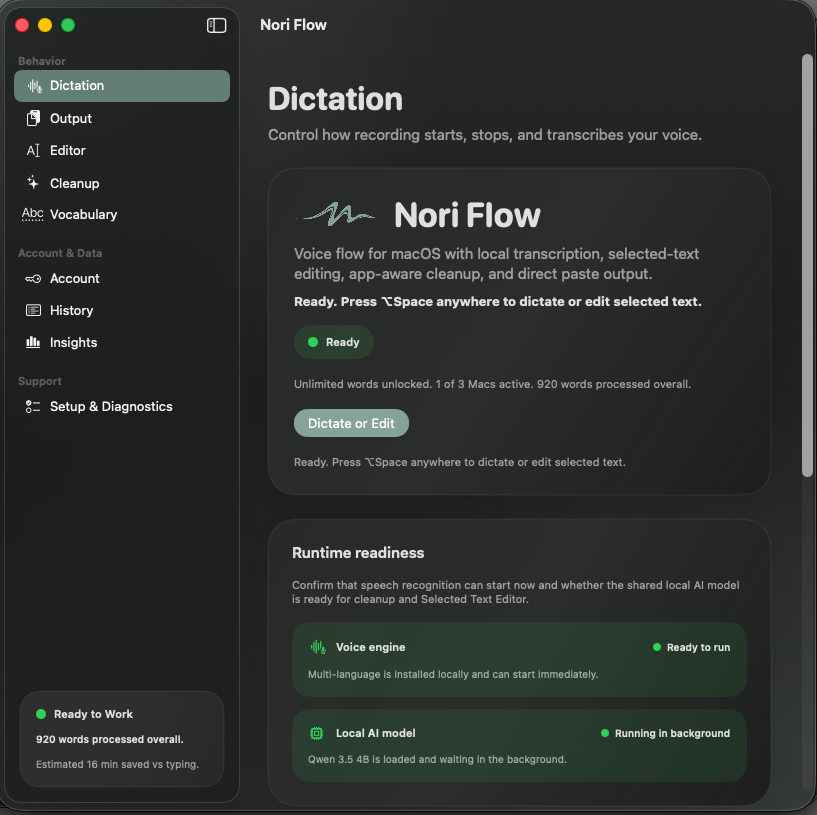Click the Local AI model readiness card

coord(519,746)
